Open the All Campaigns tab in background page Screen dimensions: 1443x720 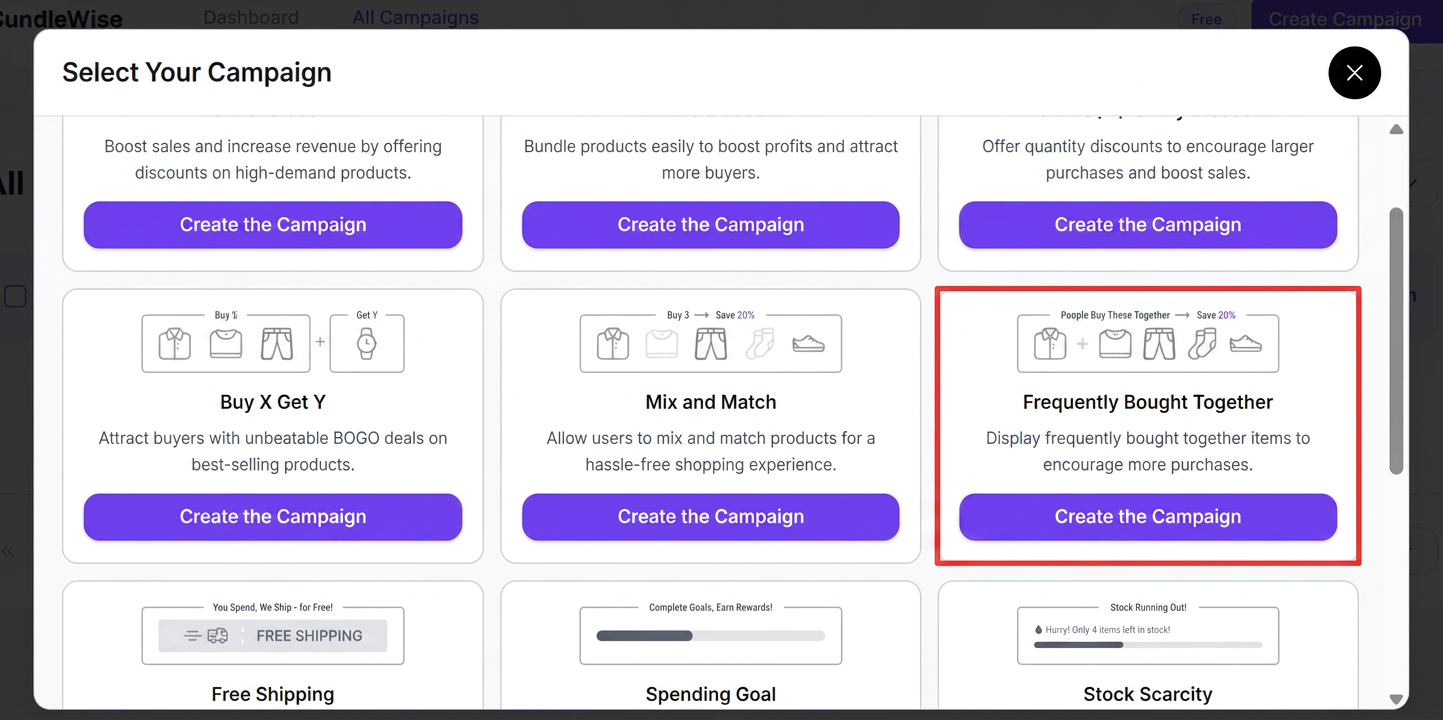tap(415, 18)
